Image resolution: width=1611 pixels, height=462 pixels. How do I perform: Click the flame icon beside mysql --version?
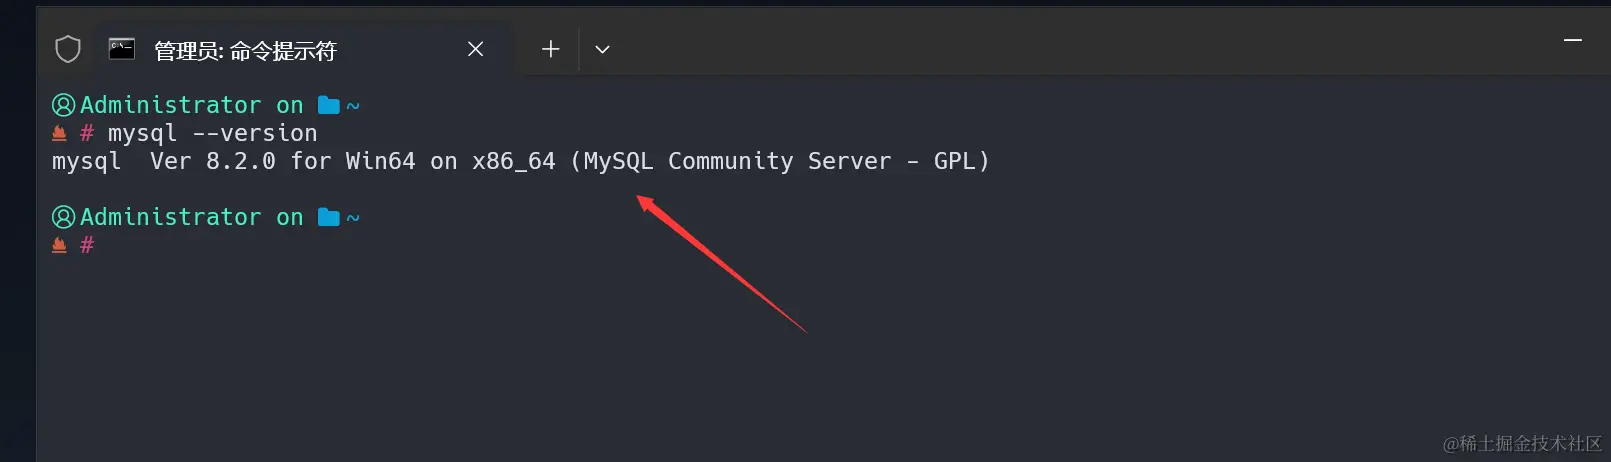59,133
